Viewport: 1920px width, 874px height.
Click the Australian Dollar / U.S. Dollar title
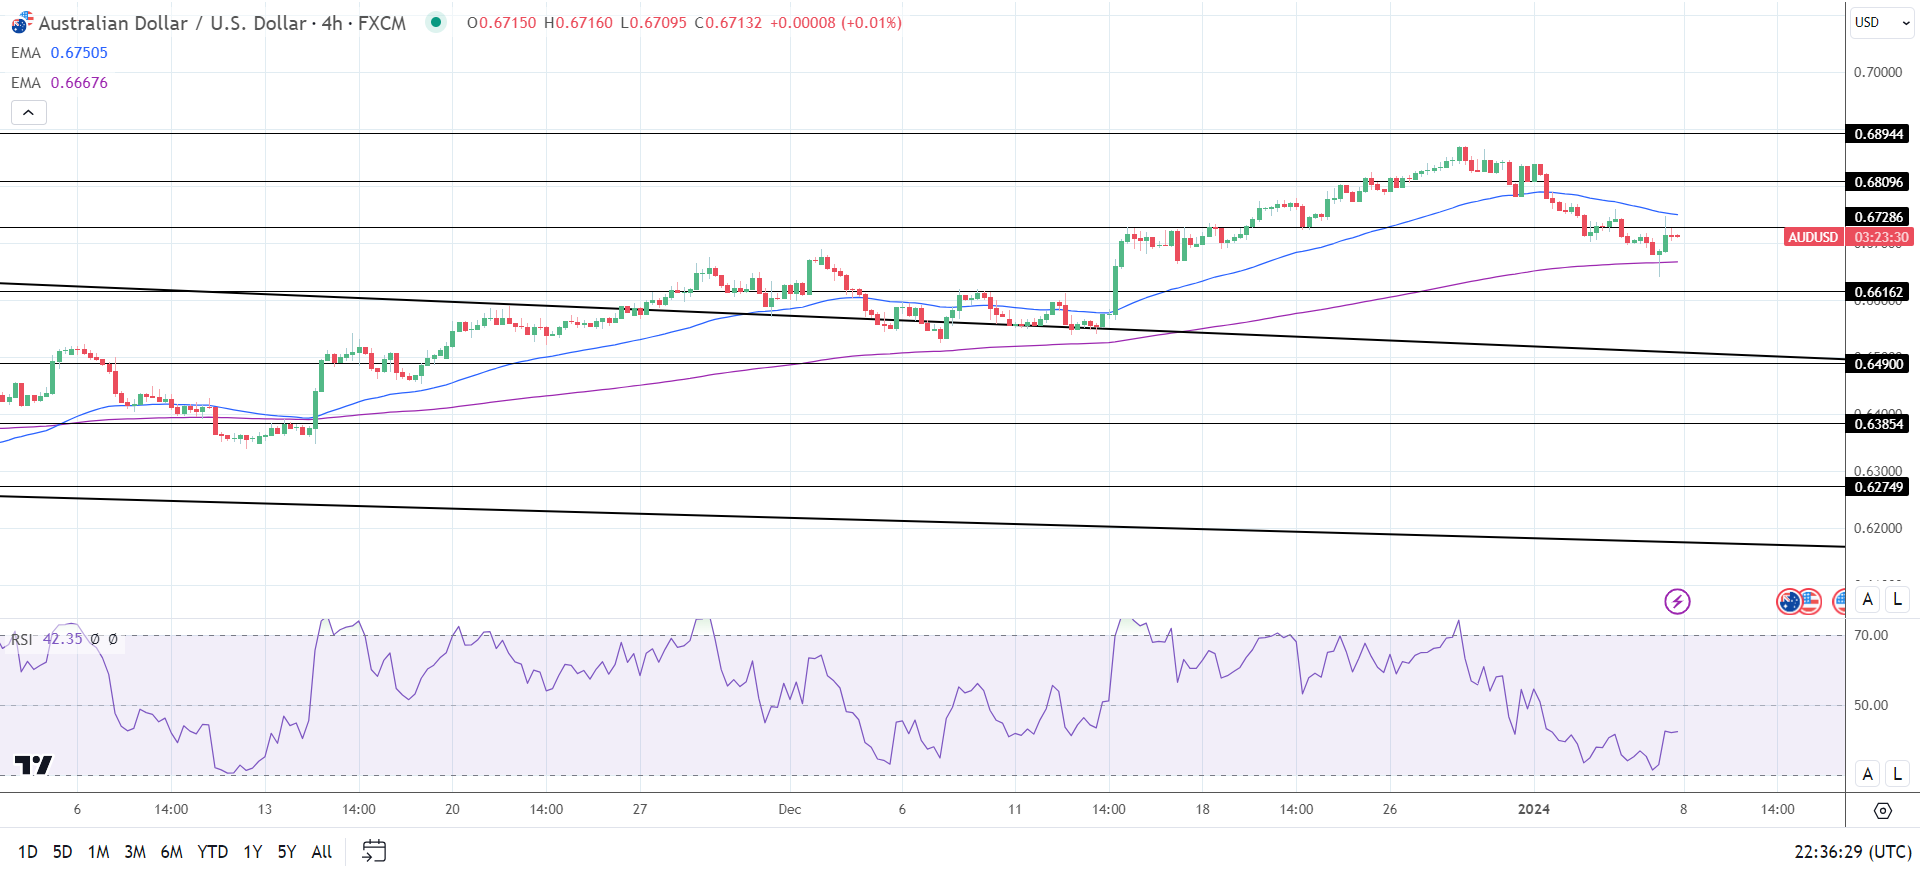222,23
